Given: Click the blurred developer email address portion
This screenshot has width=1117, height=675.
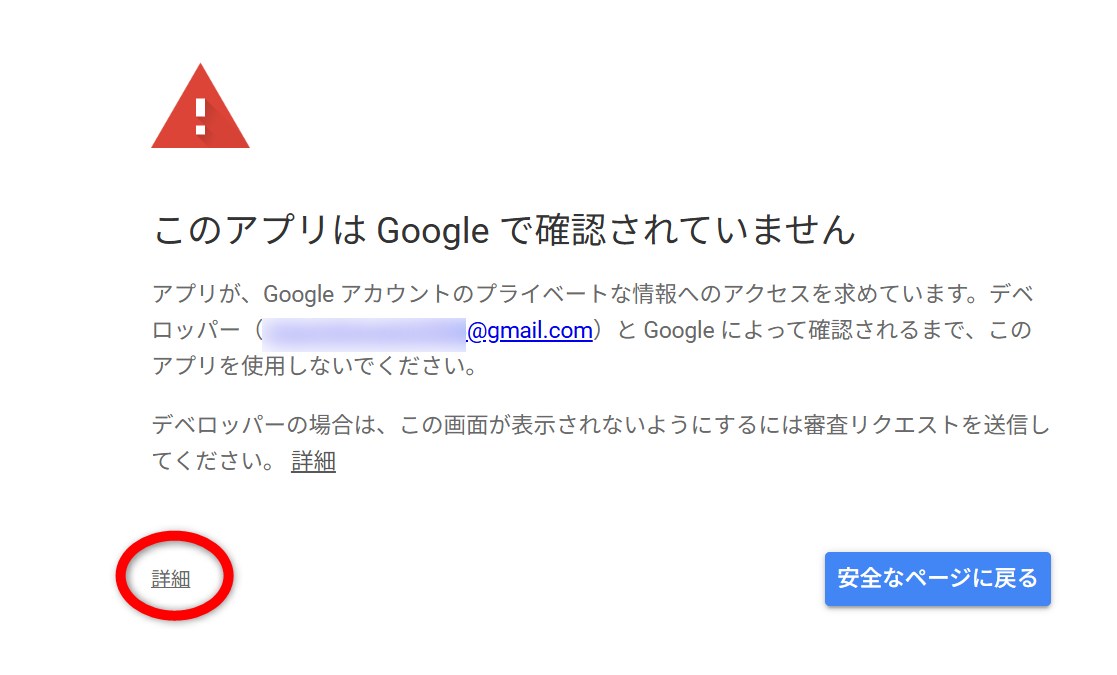Looking at the screenshot, I should [x=365, y=331].
